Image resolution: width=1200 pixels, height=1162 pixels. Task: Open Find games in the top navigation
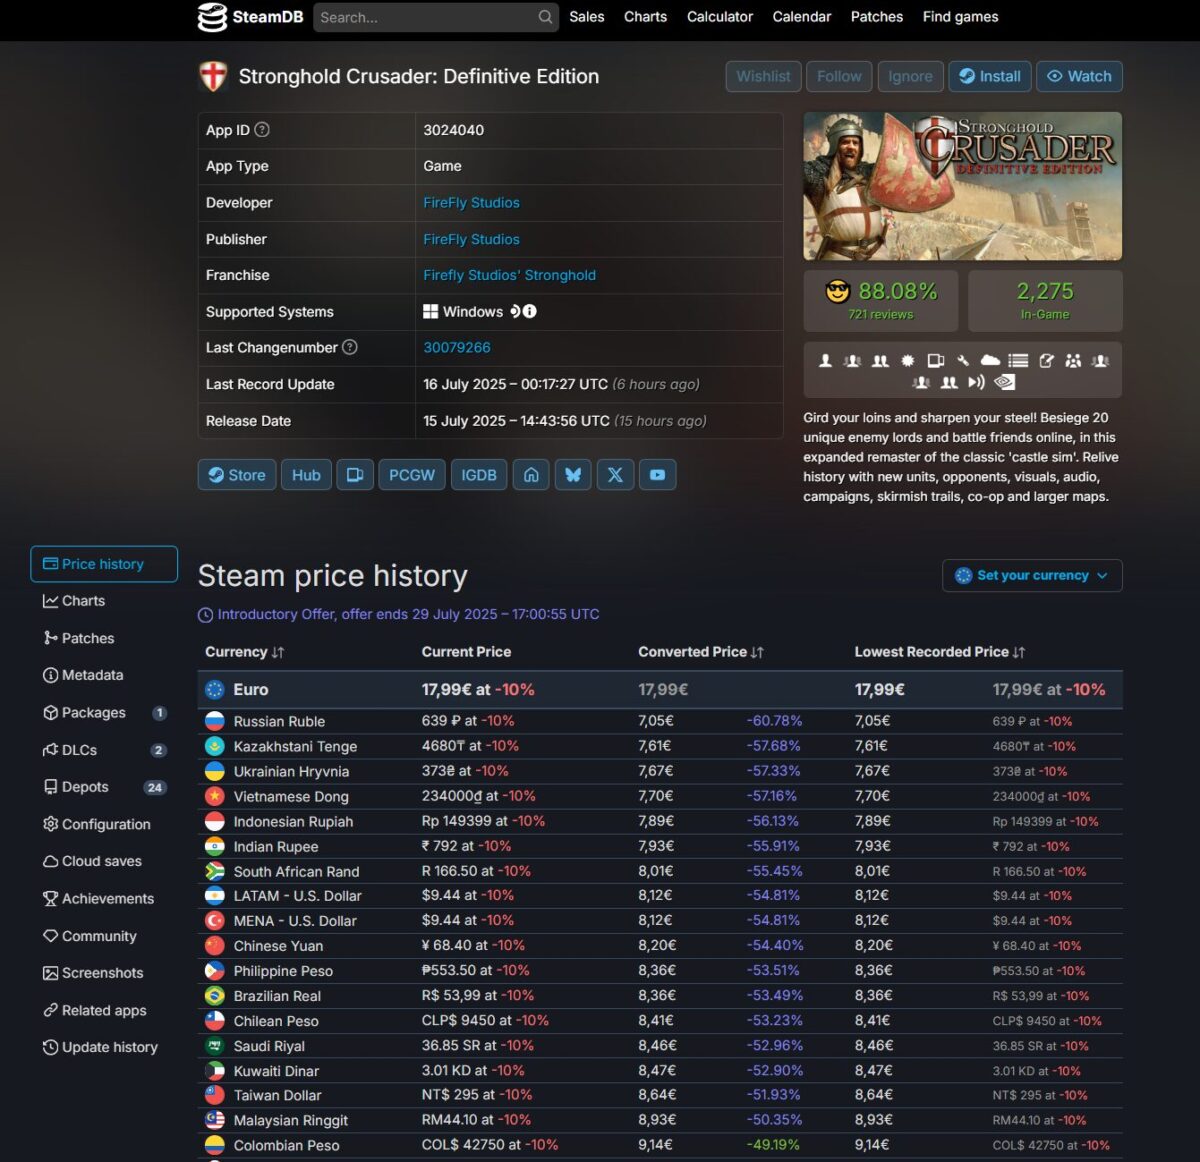[x=960, y=17]
